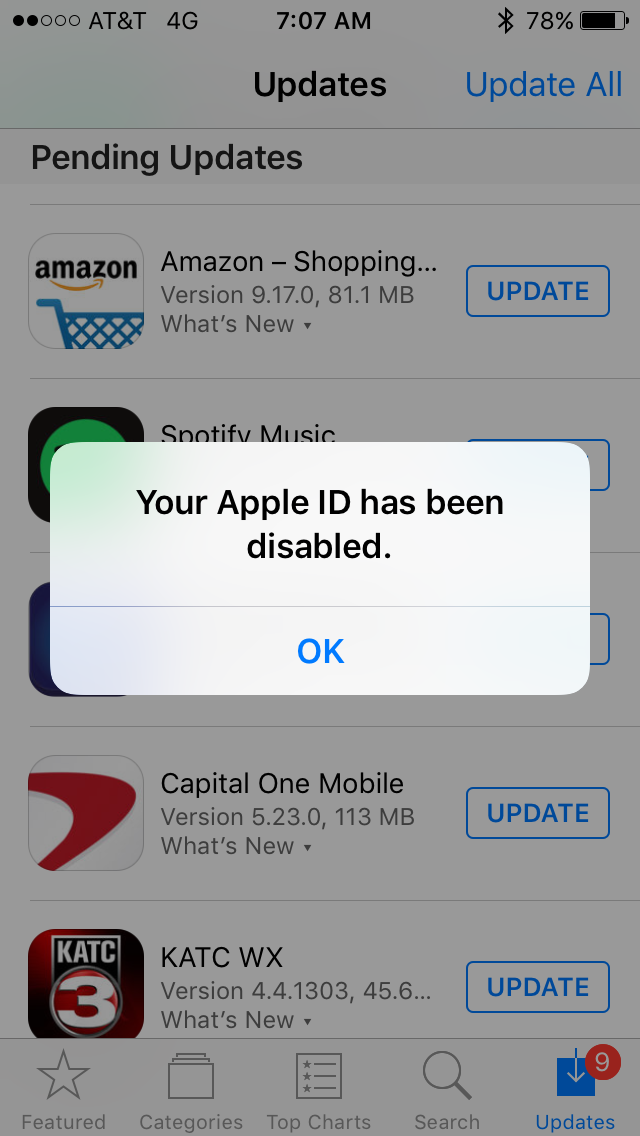This screenshot has width=640, height=1136.
Task: Tap OK on the Apple ID alert
Action: point(320,651)
